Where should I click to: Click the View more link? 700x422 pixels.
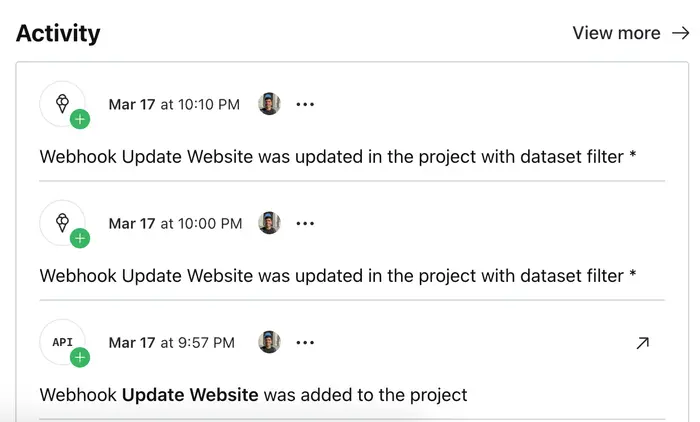(616, 33)
